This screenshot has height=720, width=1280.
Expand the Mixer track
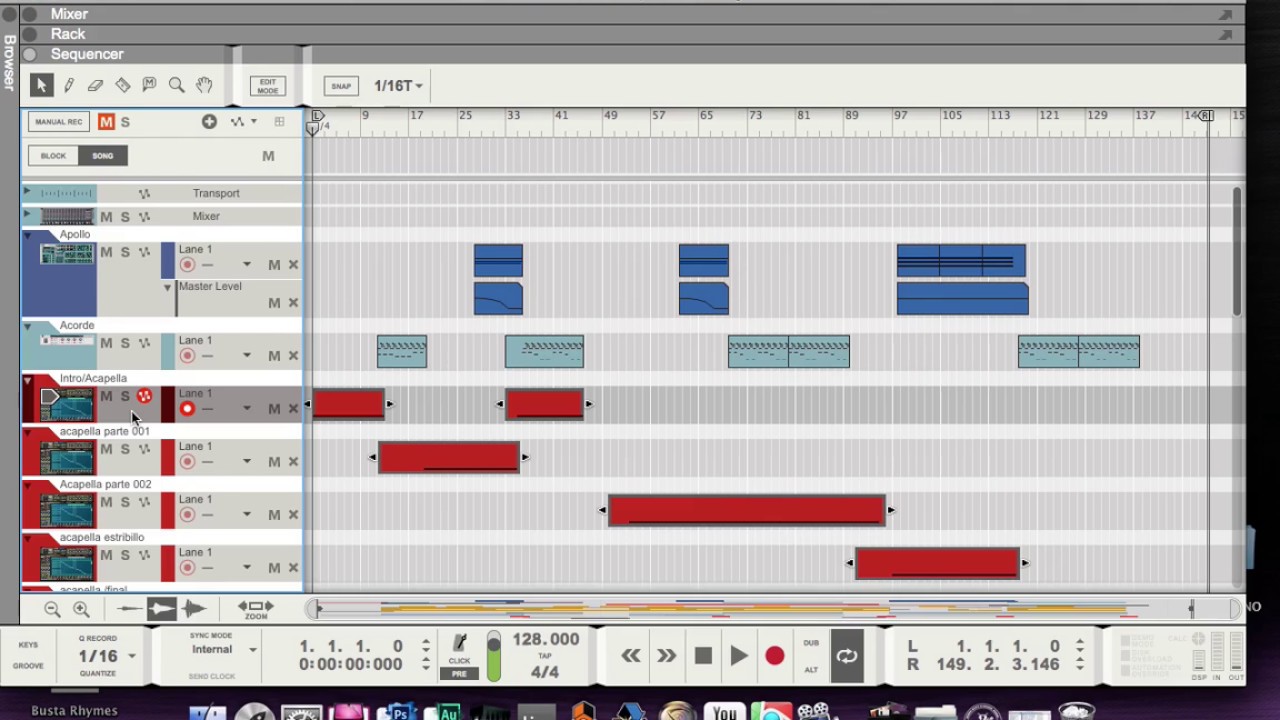point(27,215)
